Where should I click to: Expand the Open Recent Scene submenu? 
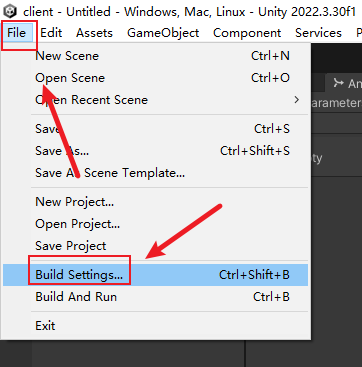coord(155,100)
